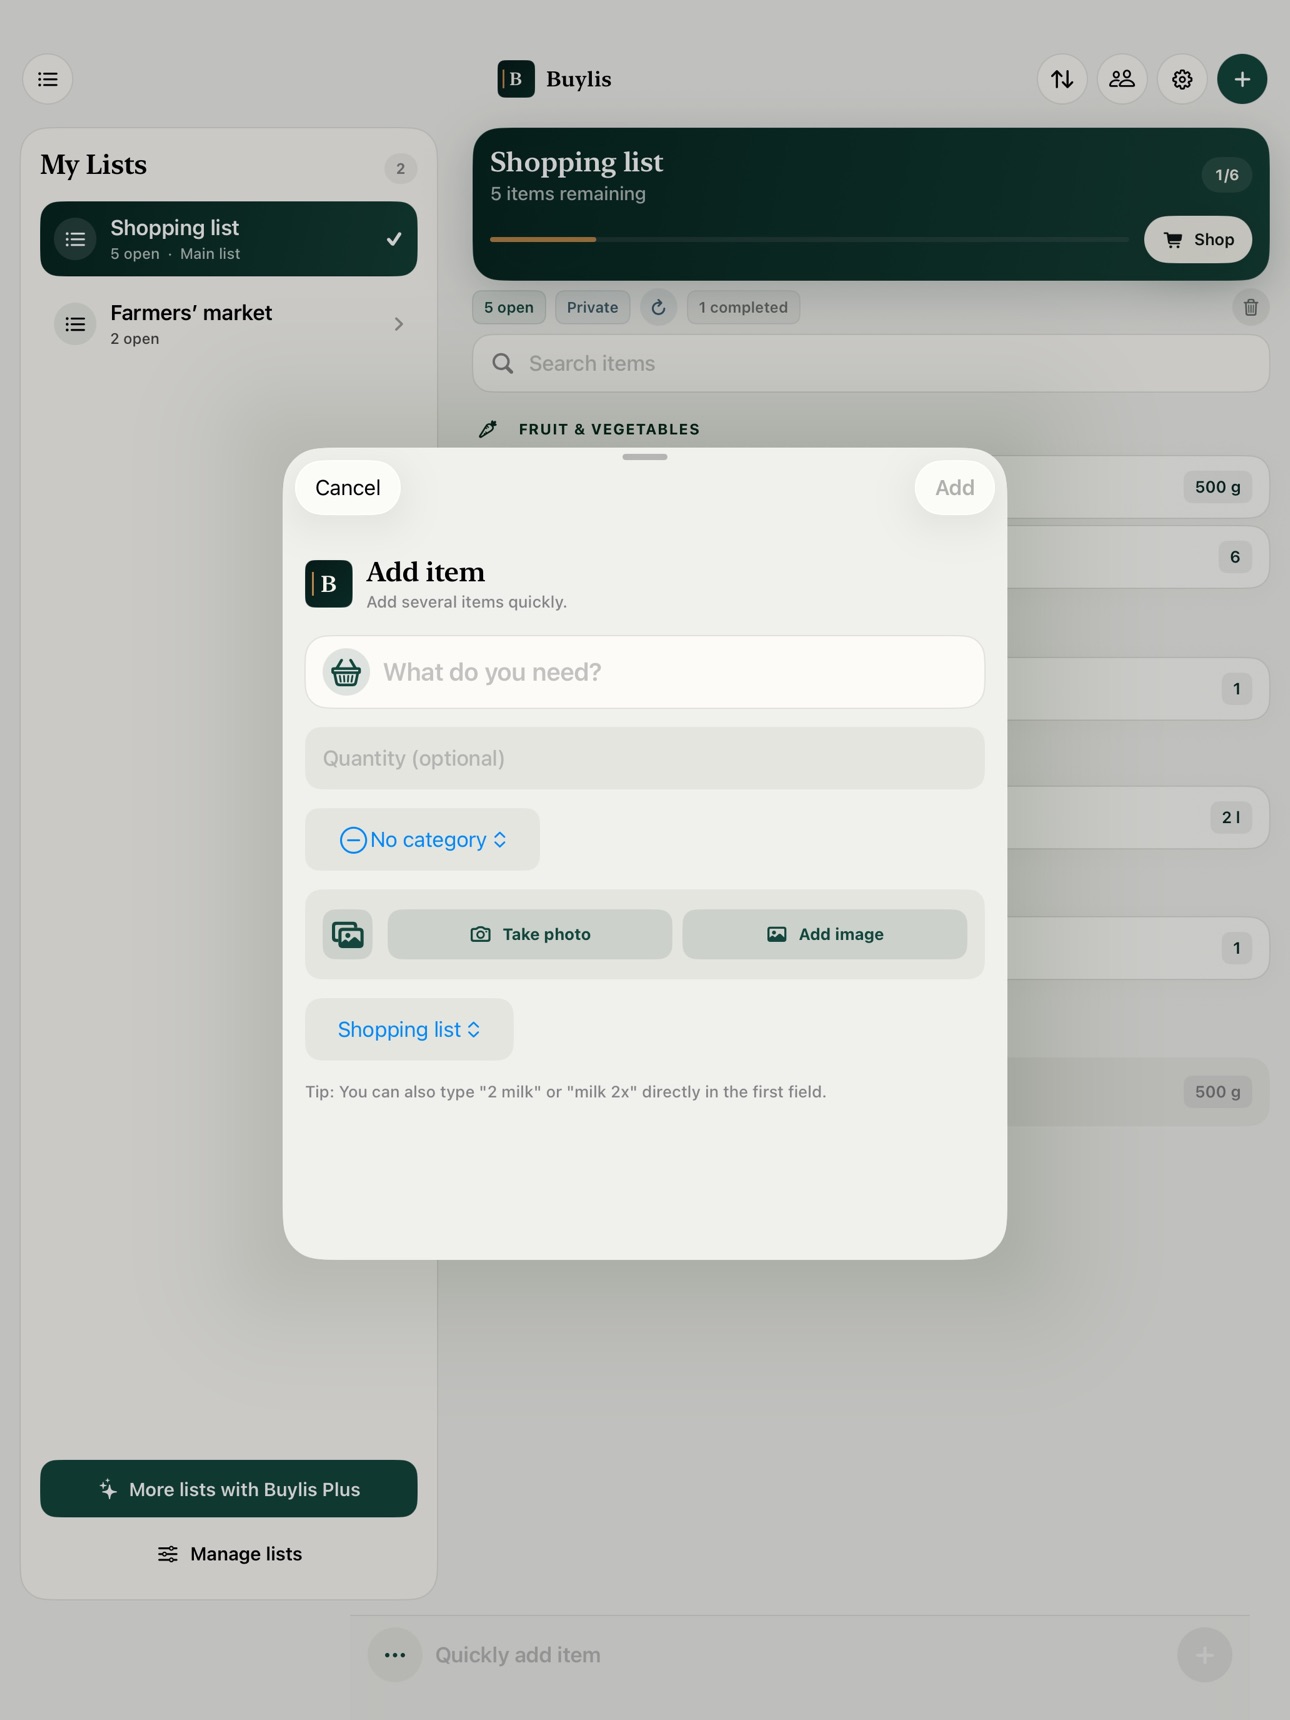Screen dimensions: 1290x1720
Task: Click the 1/6 progress badge
Action: (1227, 175)
